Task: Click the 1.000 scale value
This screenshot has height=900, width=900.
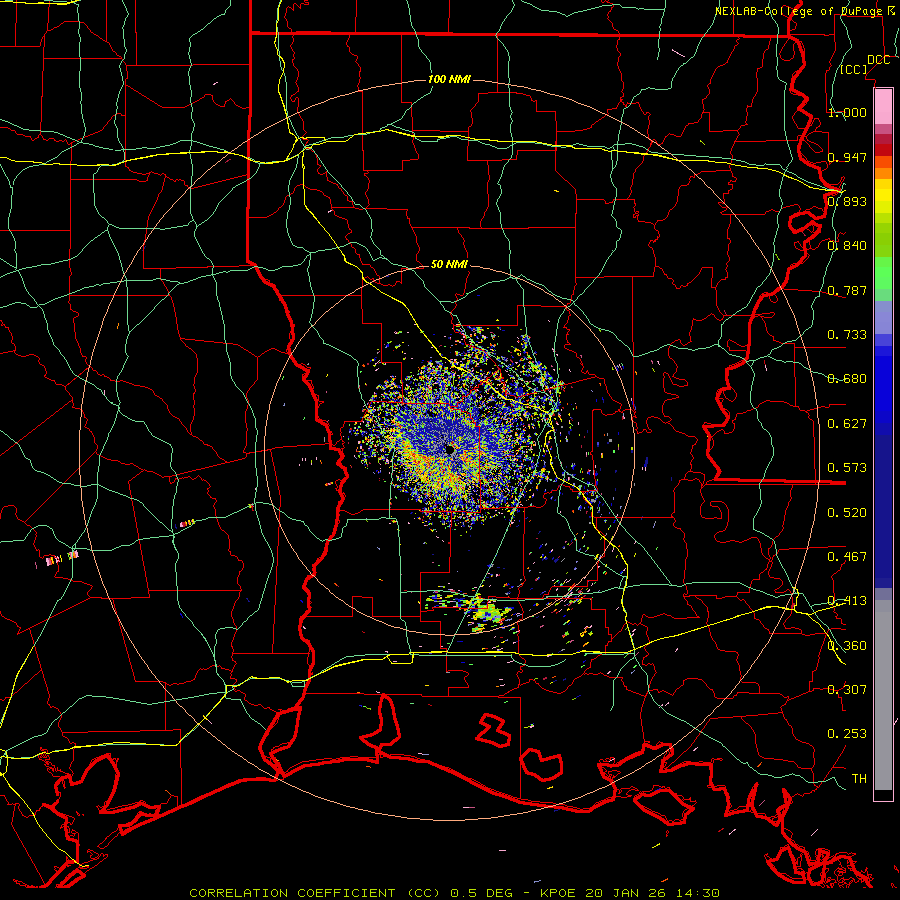Action: [x=847, y=112]
